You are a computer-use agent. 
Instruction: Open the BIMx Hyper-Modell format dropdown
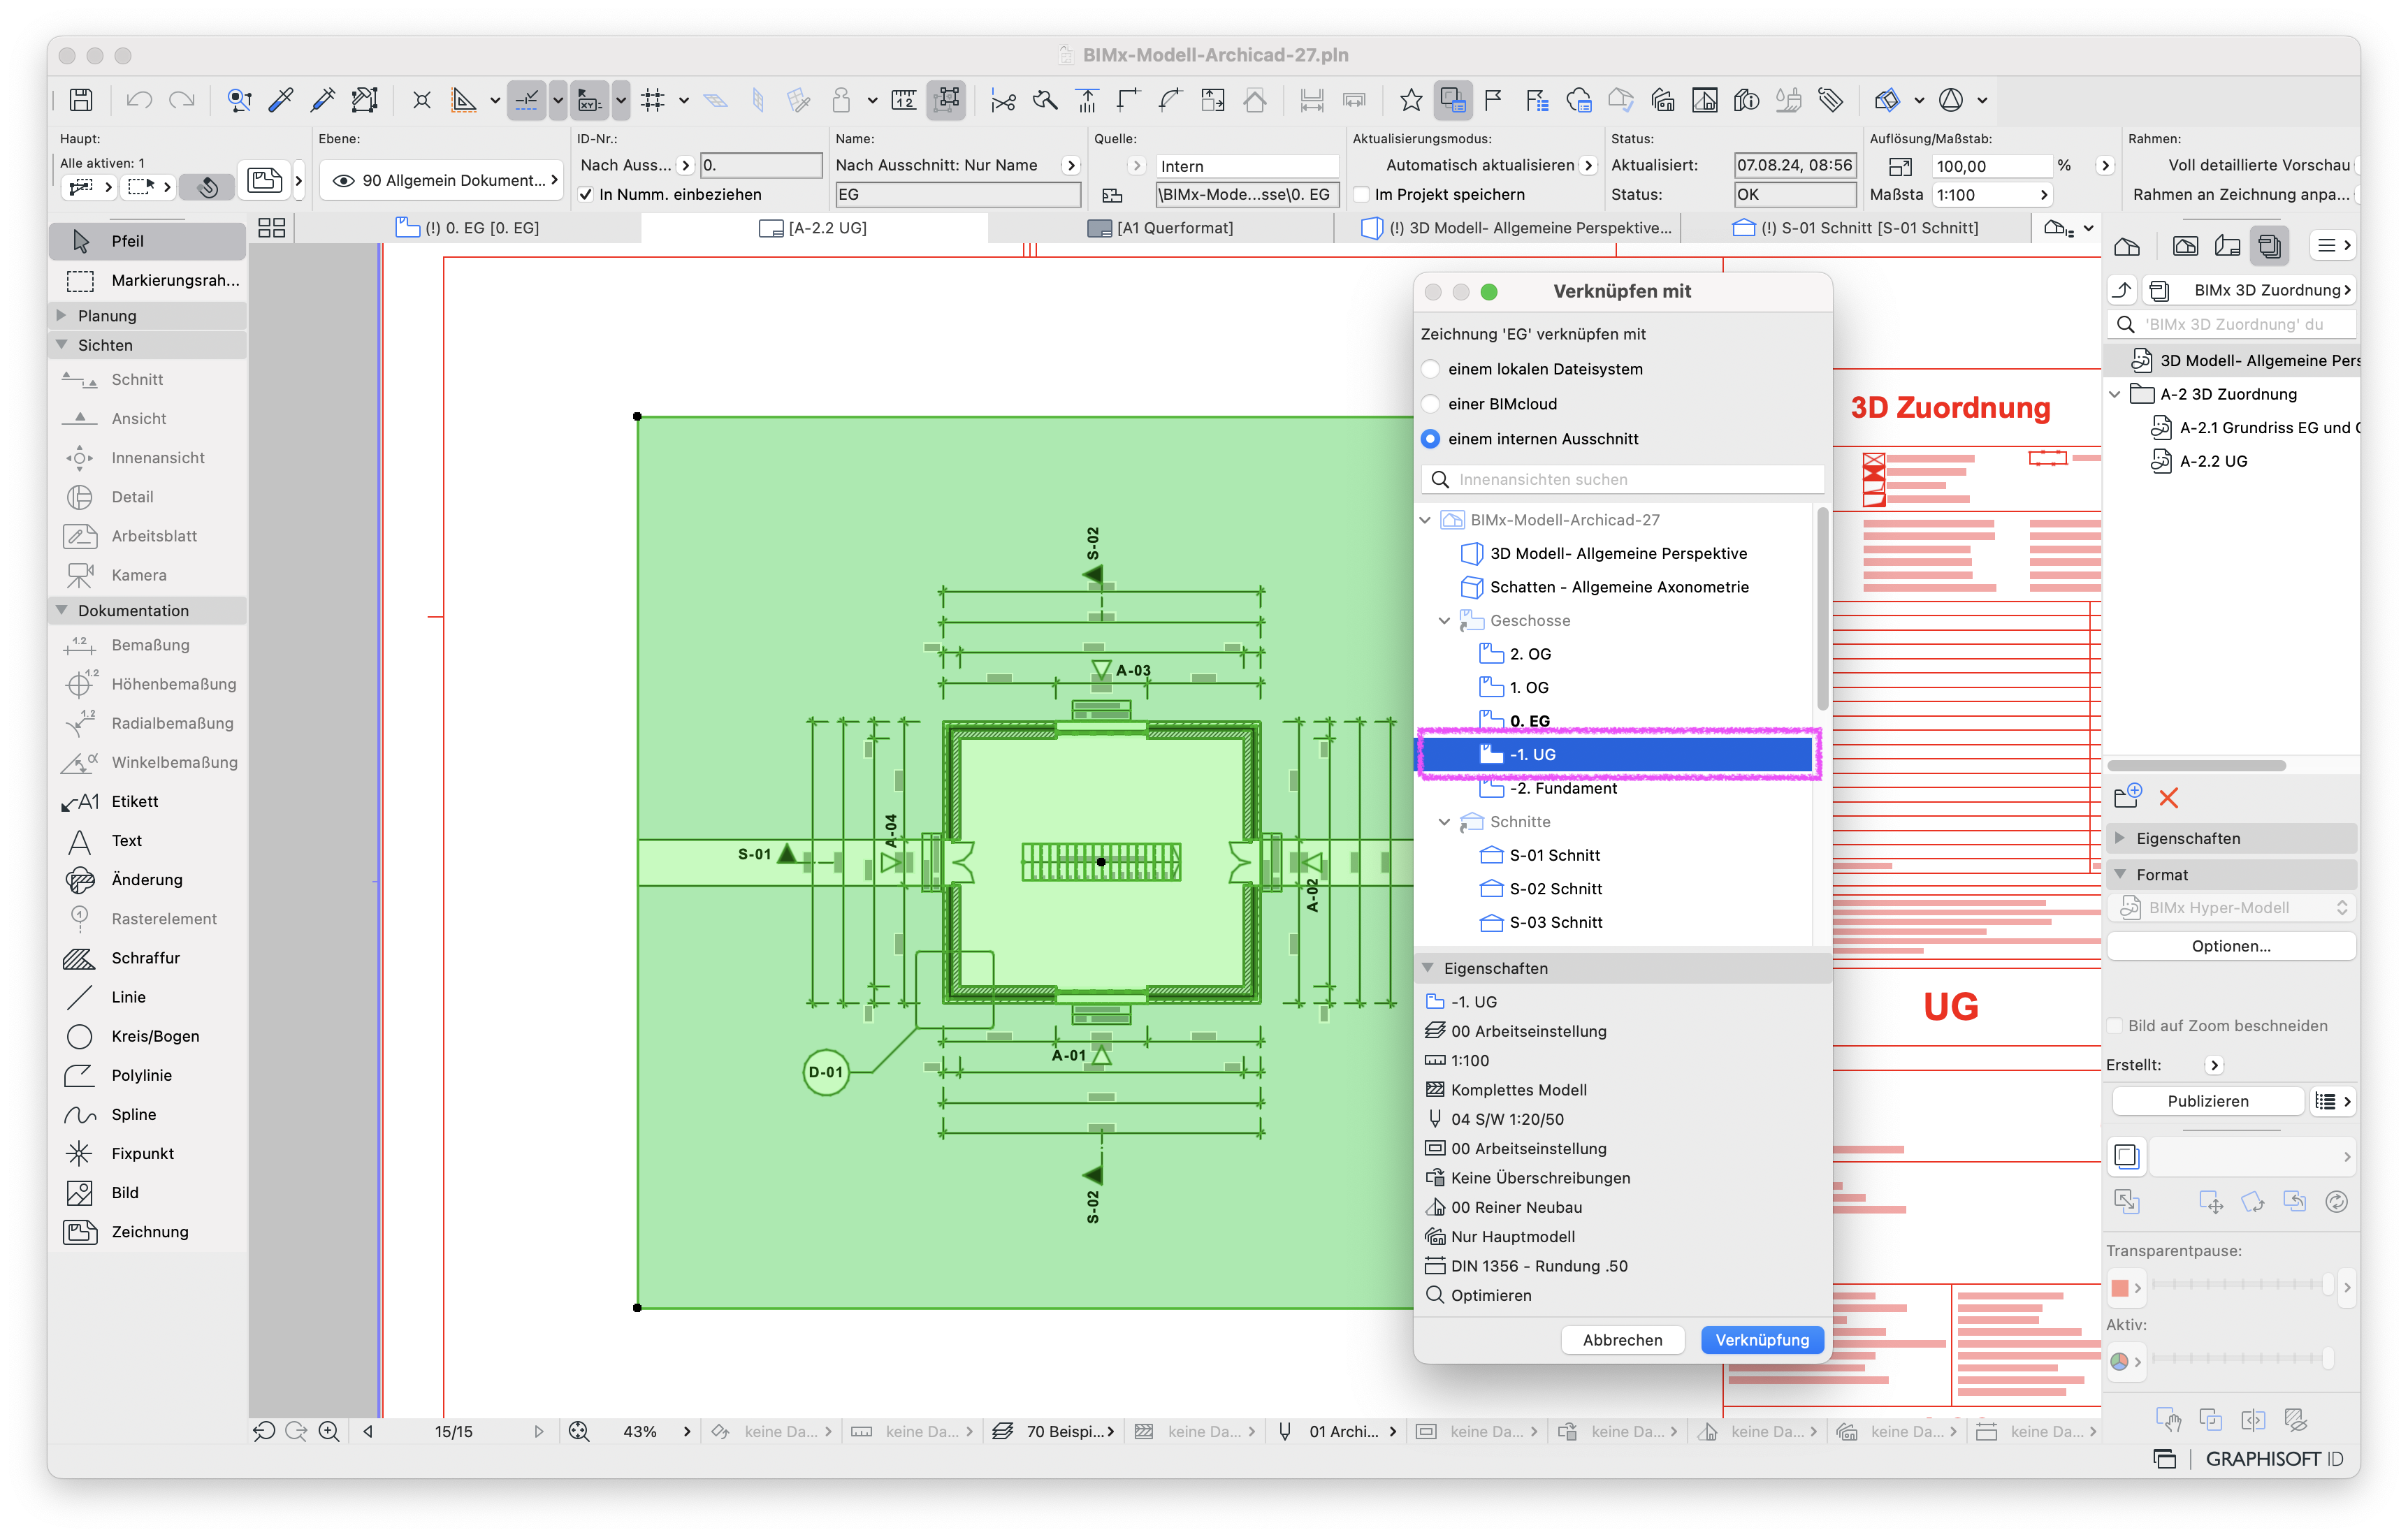[2231, 908]
